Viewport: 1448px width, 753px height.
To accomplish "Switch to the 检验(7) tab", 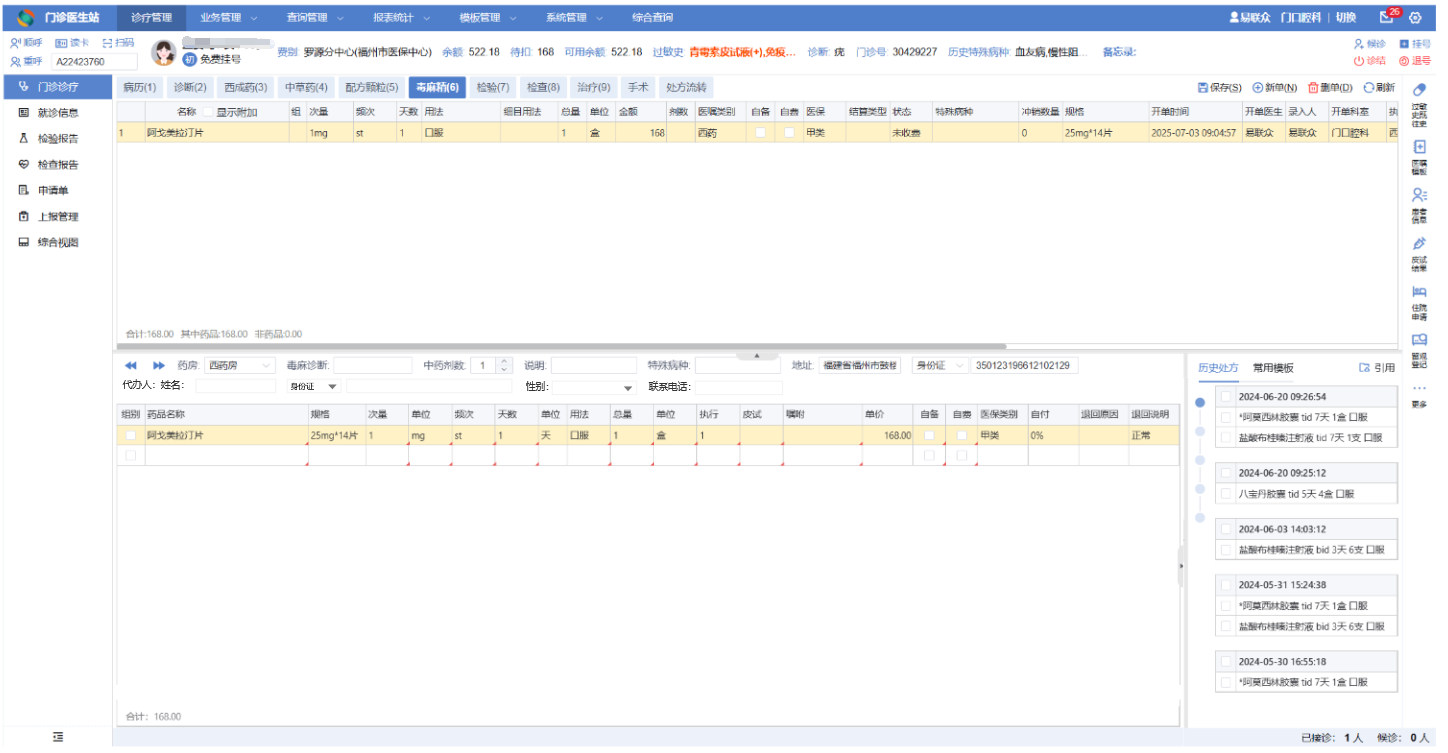I will click(x=494, y=88).
